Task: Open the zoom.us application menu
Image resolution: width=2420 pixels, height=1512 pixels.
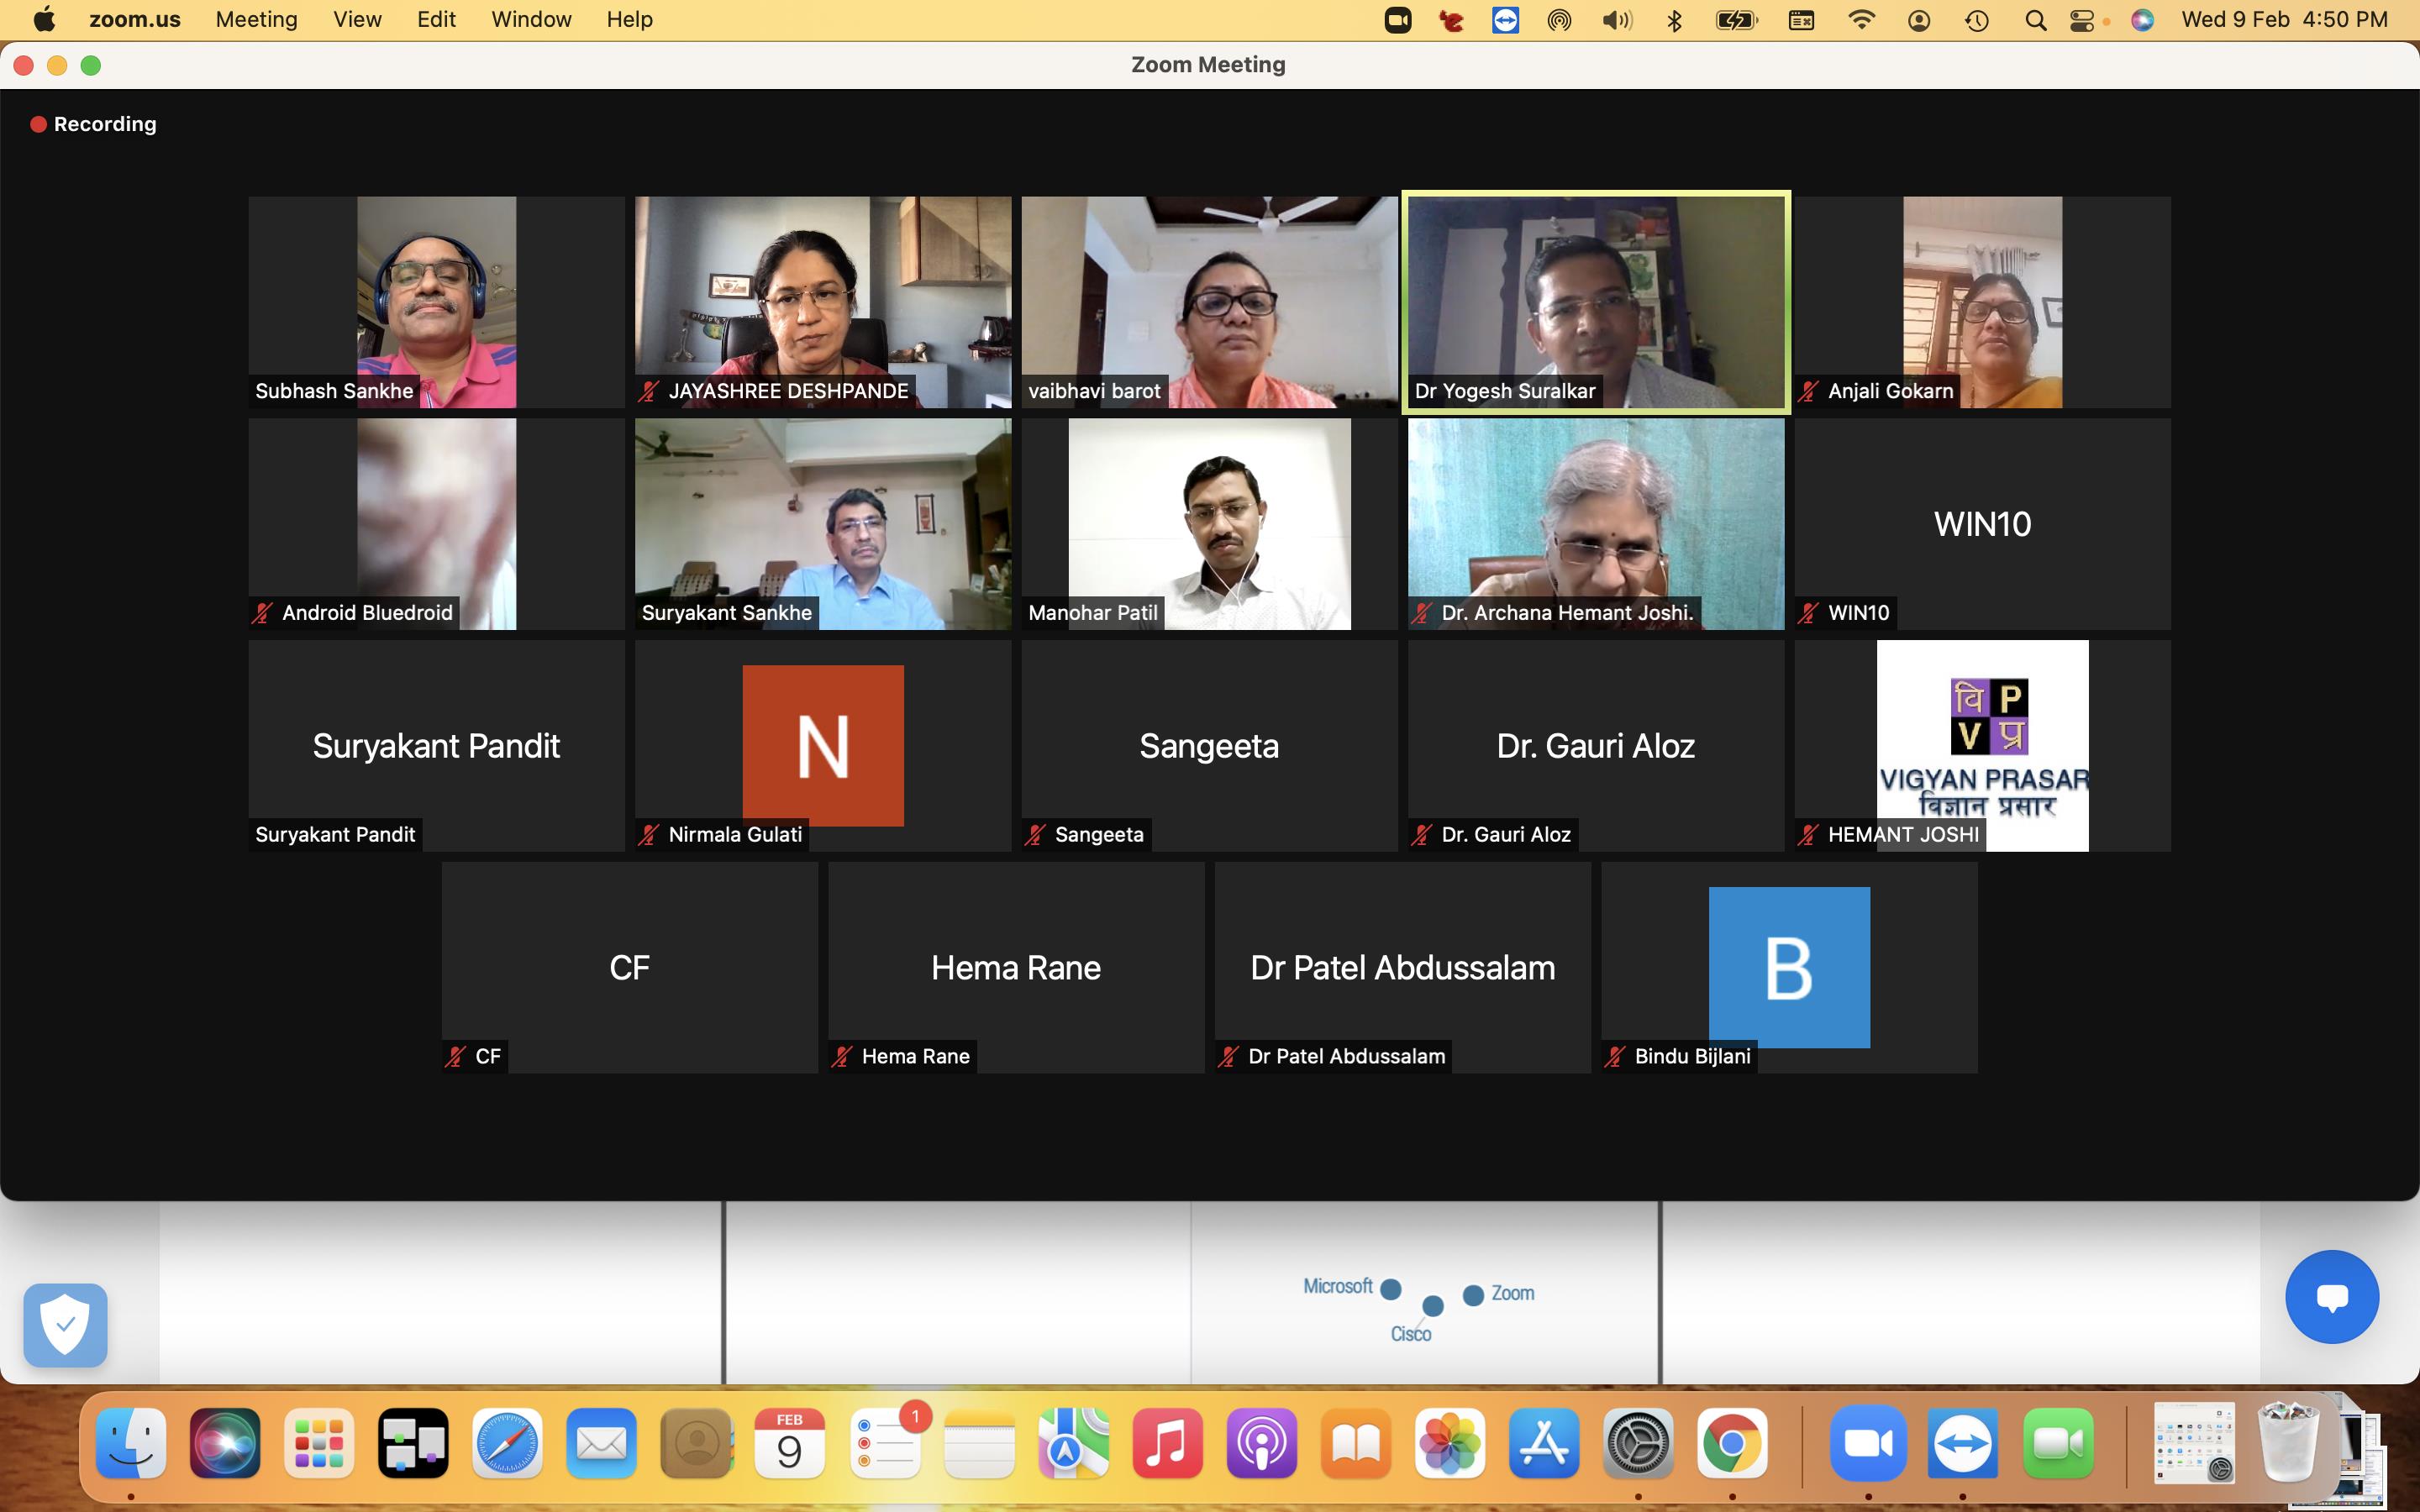Action: point(135,19)
